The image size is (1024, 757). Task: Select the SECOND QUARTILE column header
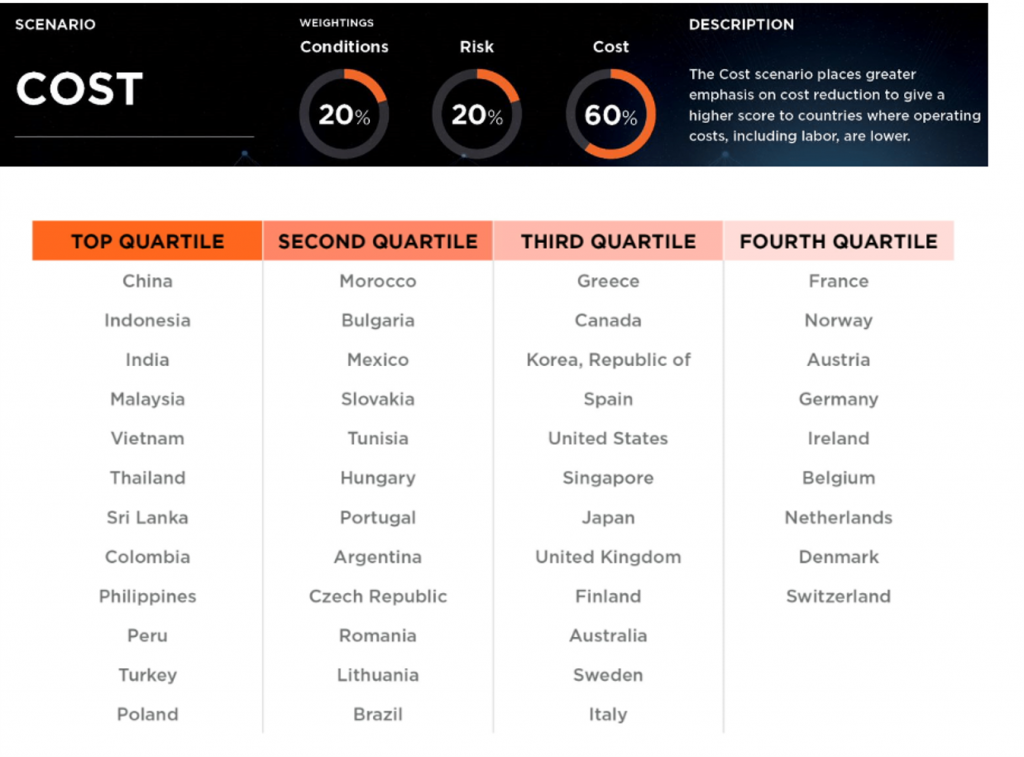click(378, 241)
